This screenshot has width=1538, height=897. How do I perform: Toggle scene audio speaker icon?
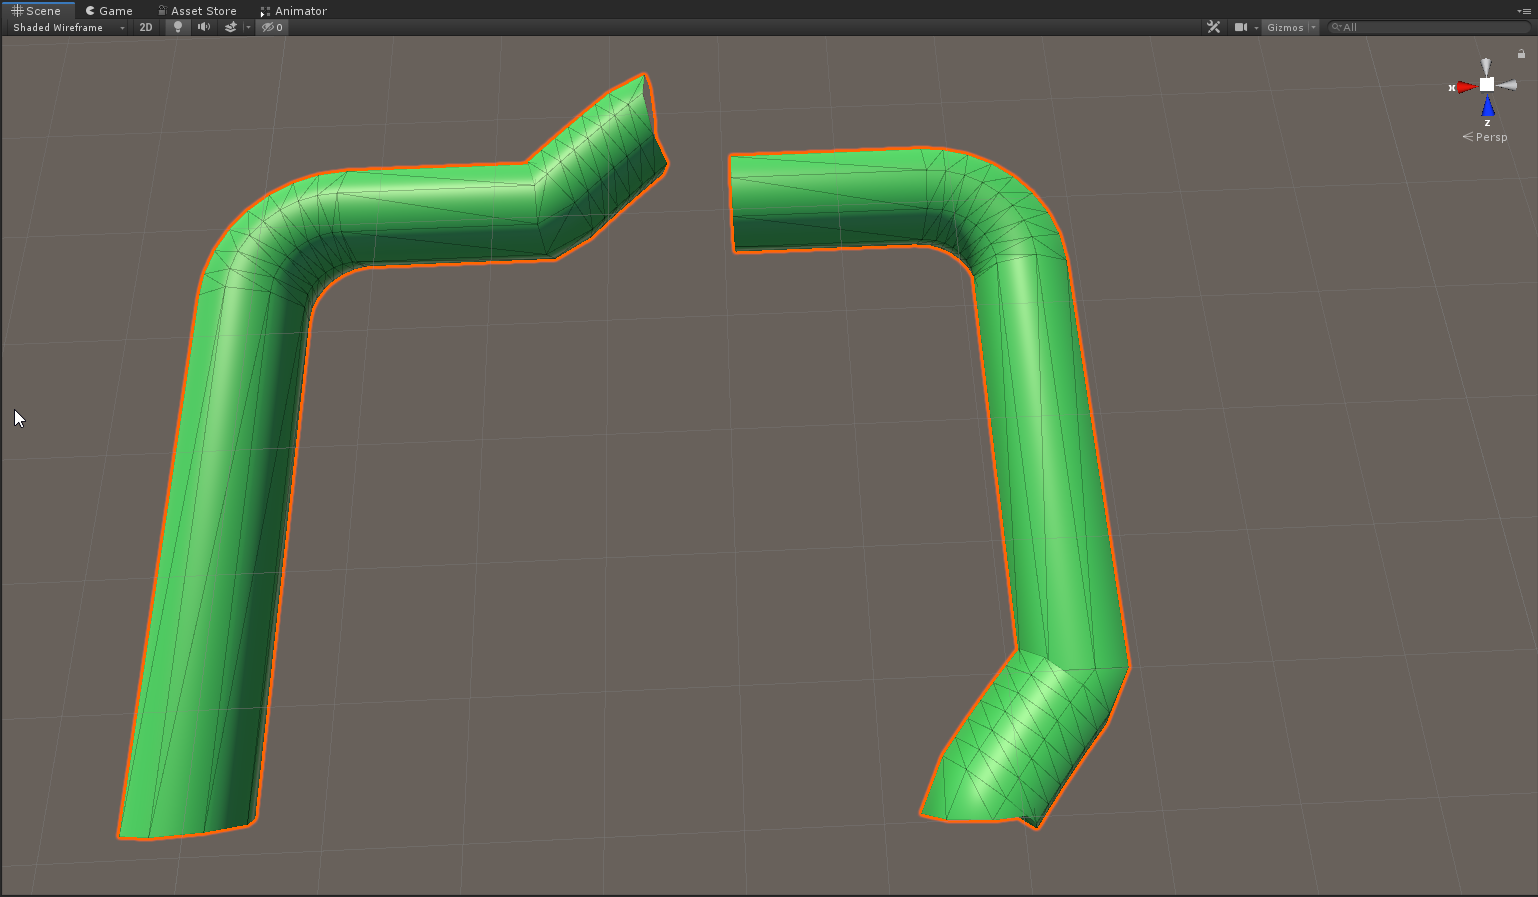pyautogui.click(x=204, y=27)
